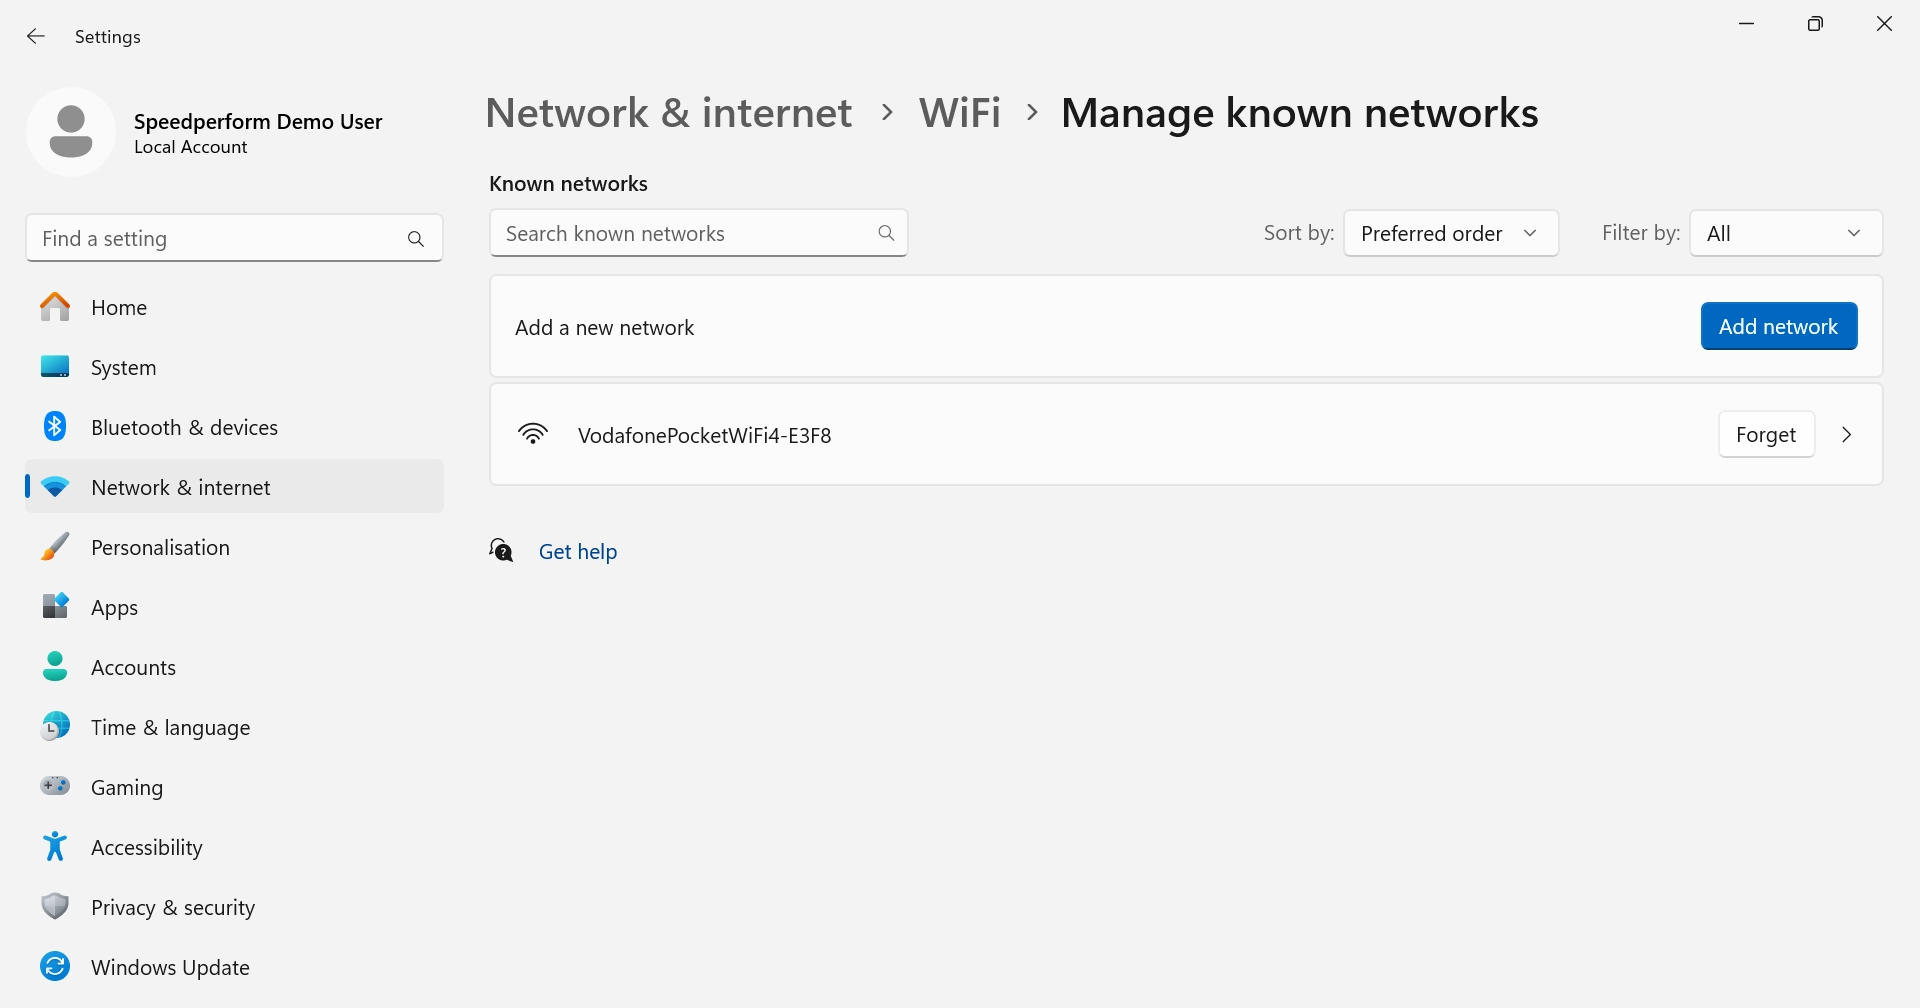Screen dimensions: 1920x1008
Task: Open Bluetooth & devices settings
Action: pos(55,426)
